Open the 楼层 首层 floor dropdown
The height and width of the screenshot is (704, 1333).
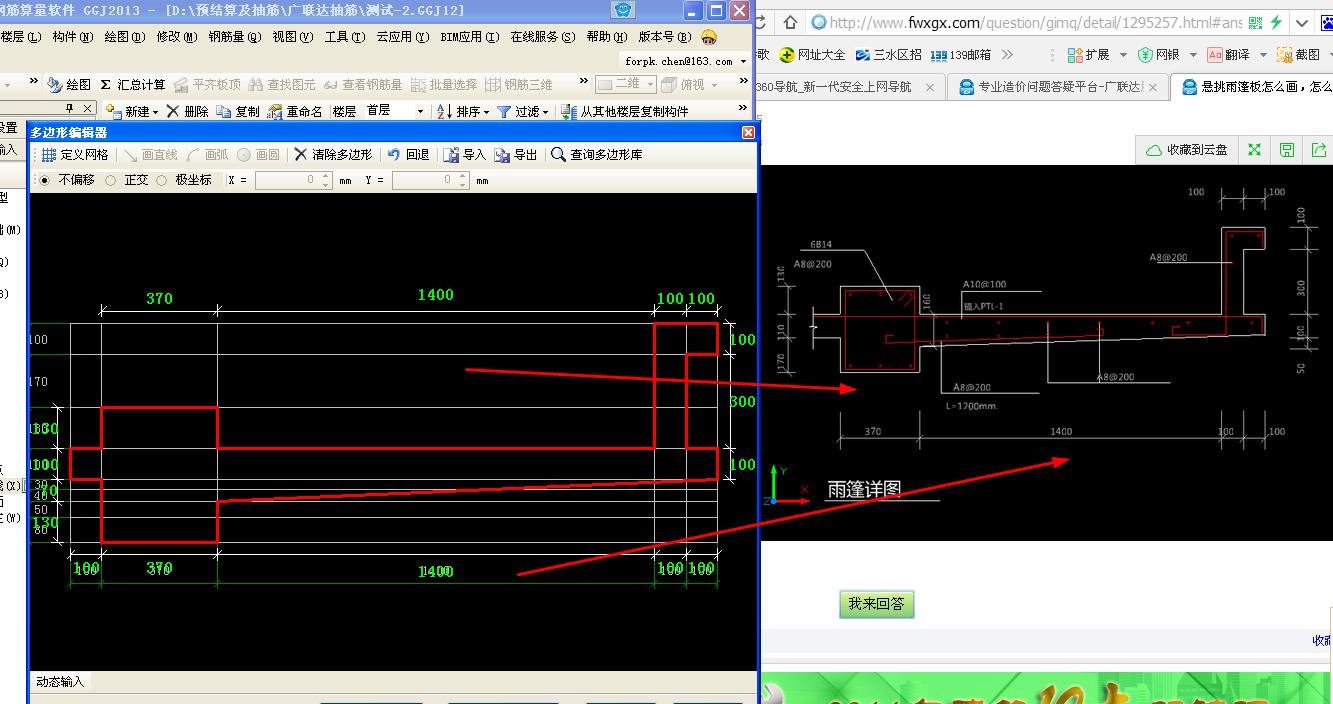(x=419, y=112)
